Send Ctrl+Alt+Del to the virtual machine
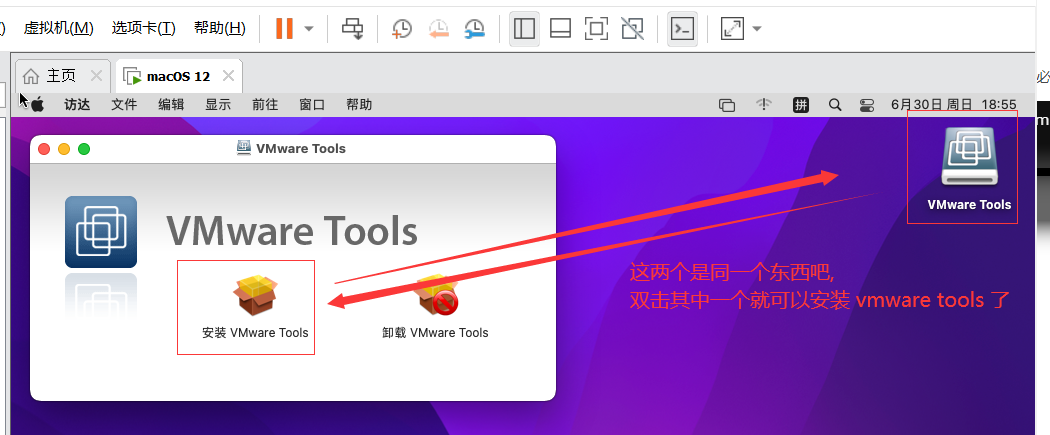 (x=352, y=28)
